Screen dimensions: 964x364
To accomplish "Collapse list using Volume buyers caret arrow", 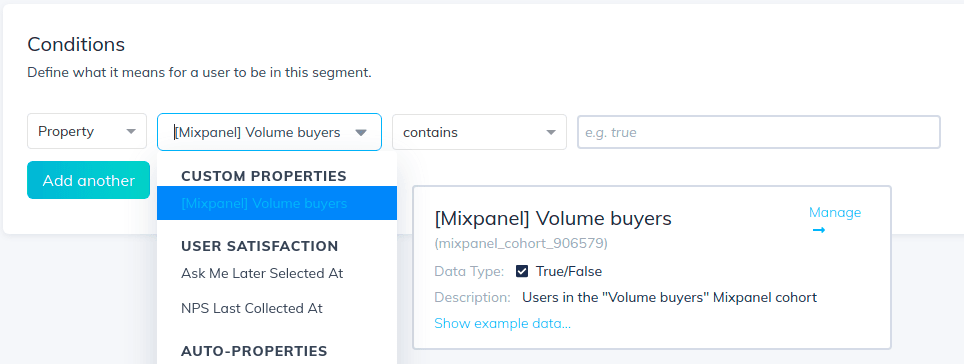I will click(361, 132).
